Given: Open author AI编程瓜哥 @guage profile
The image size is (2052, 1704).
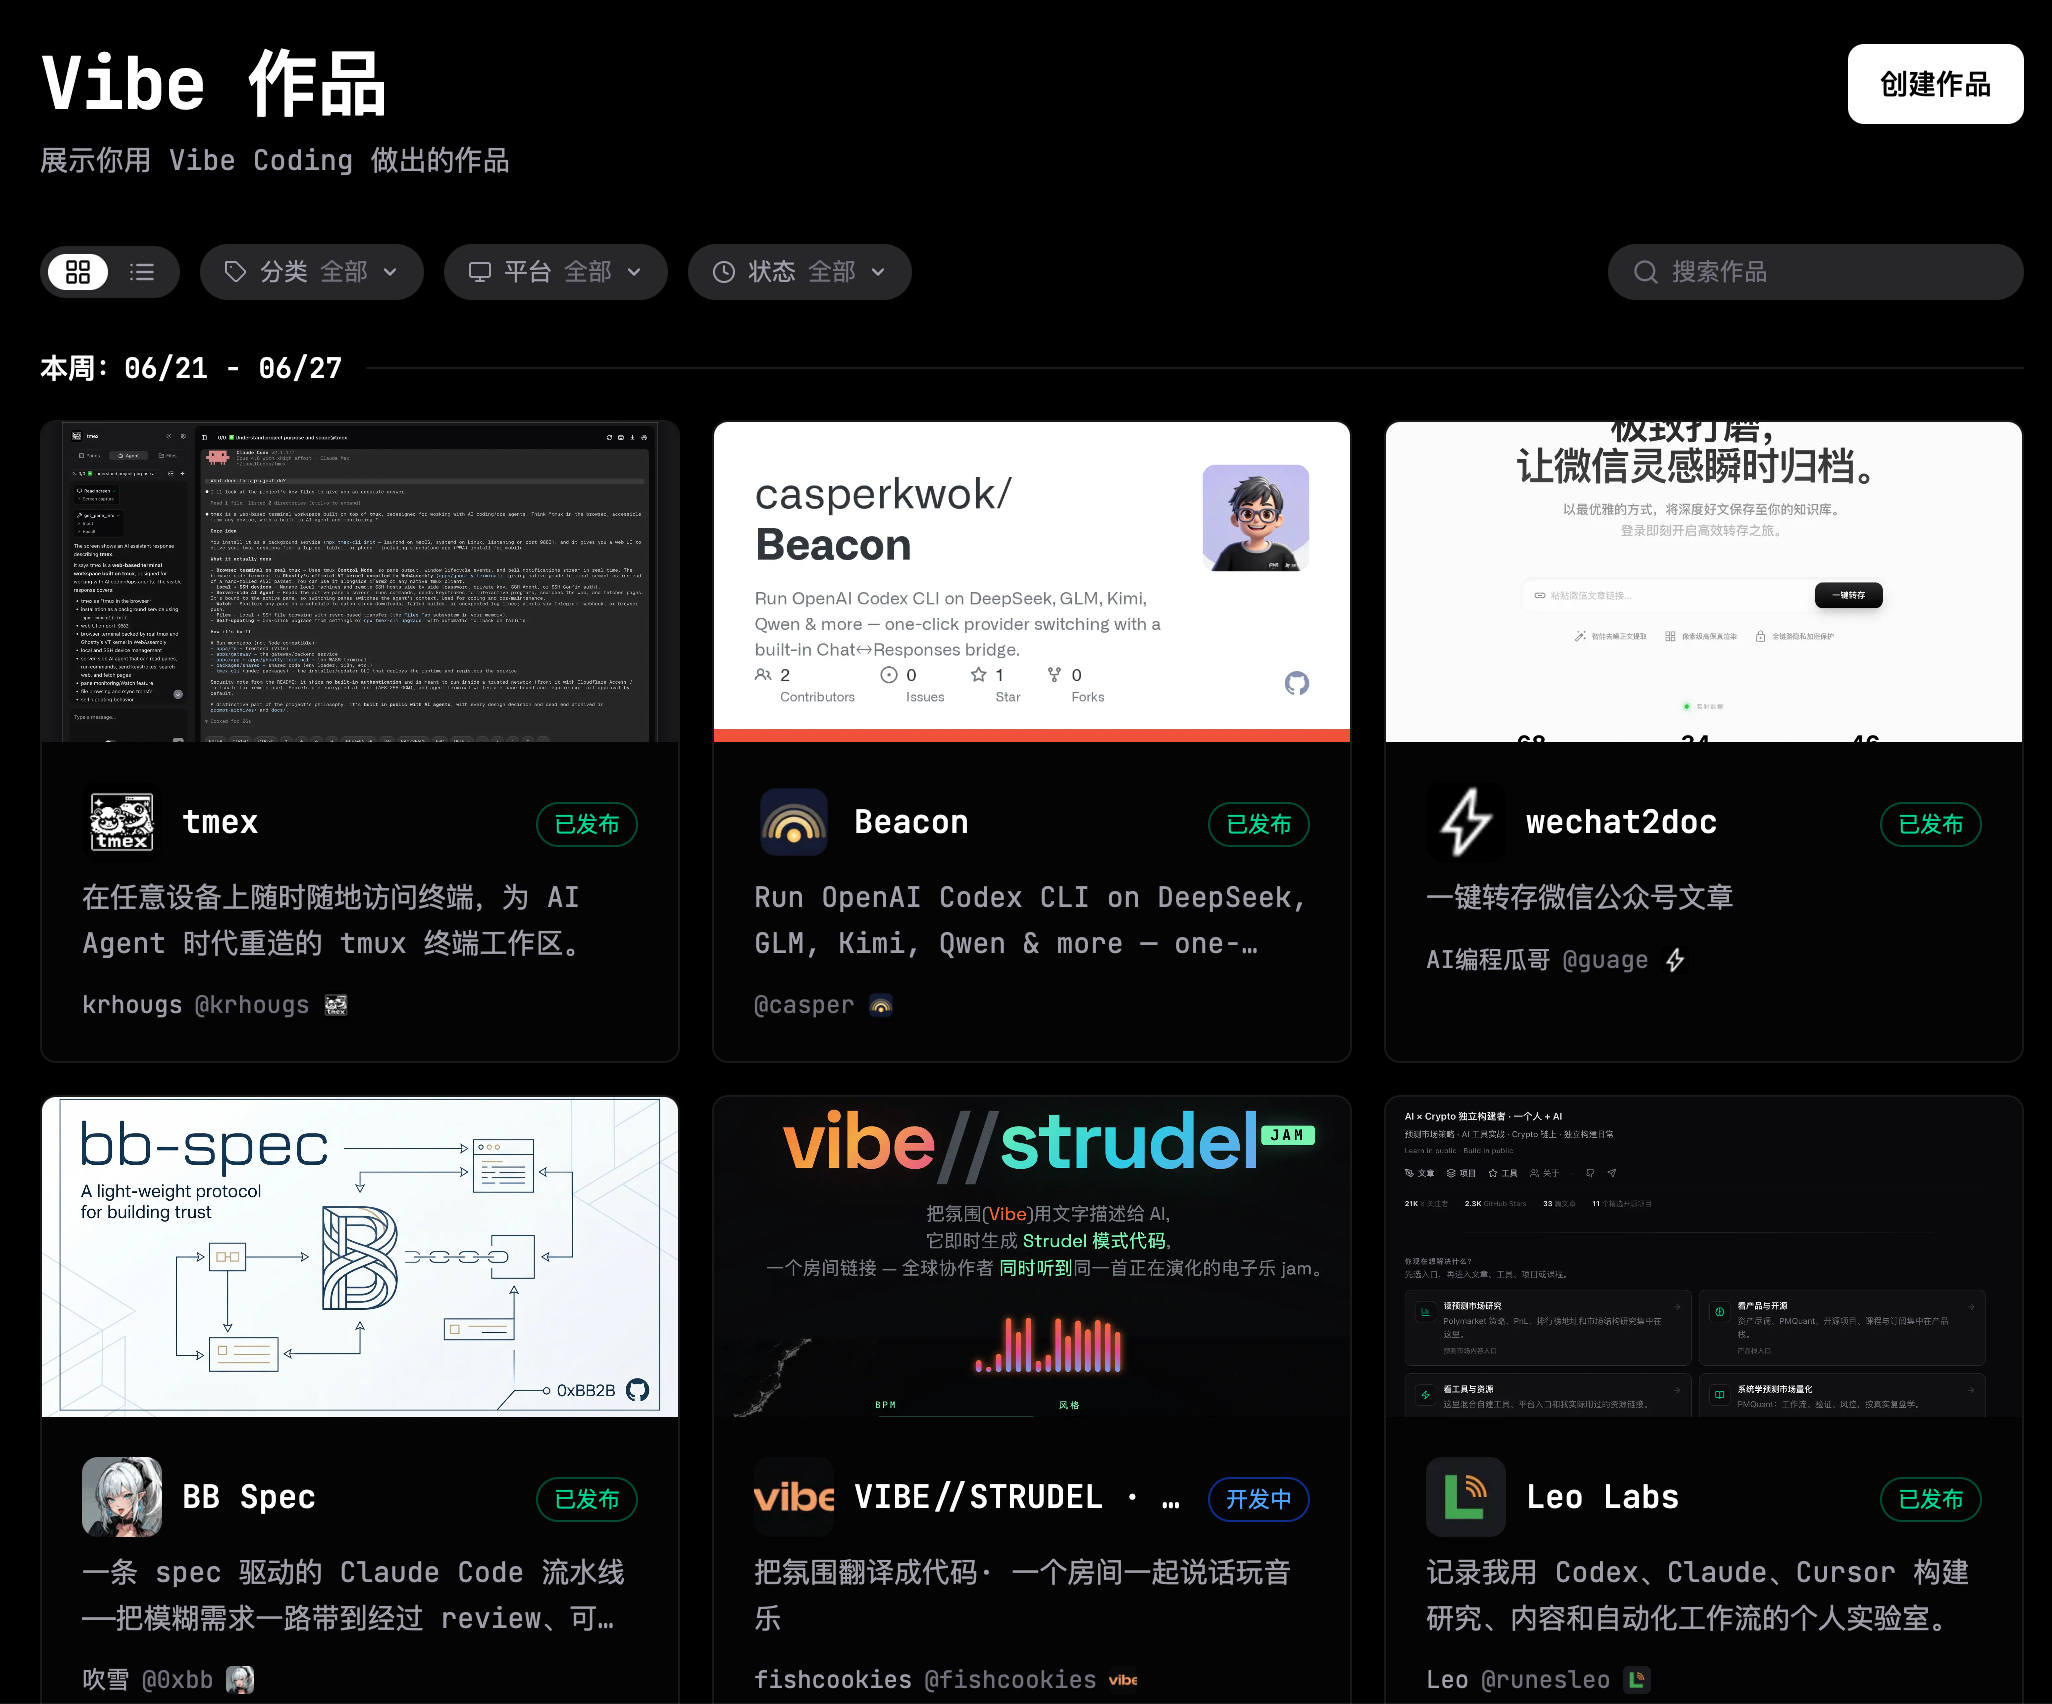Looking at the screenshot, I should tap(1537, 960).
